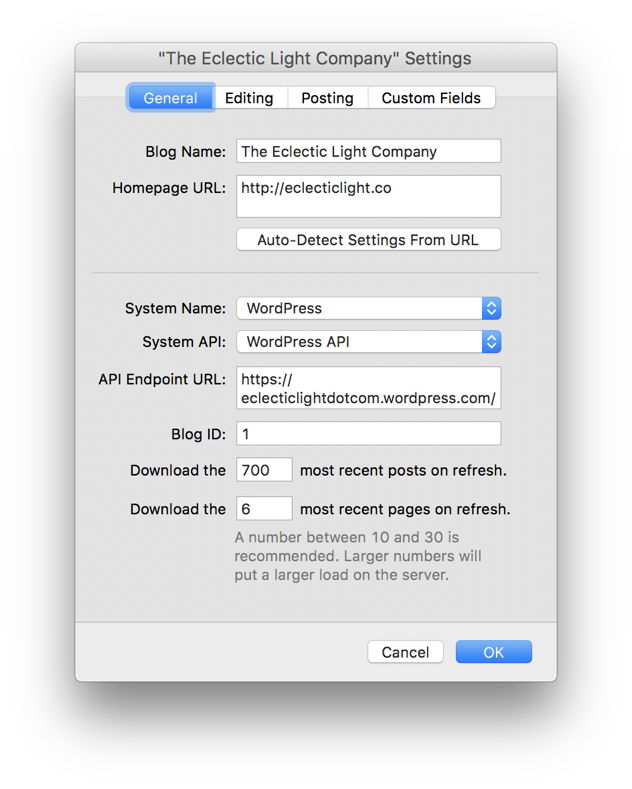Click the recent pages count field showing 6
The image size is (632, 789).
point(264,508)
